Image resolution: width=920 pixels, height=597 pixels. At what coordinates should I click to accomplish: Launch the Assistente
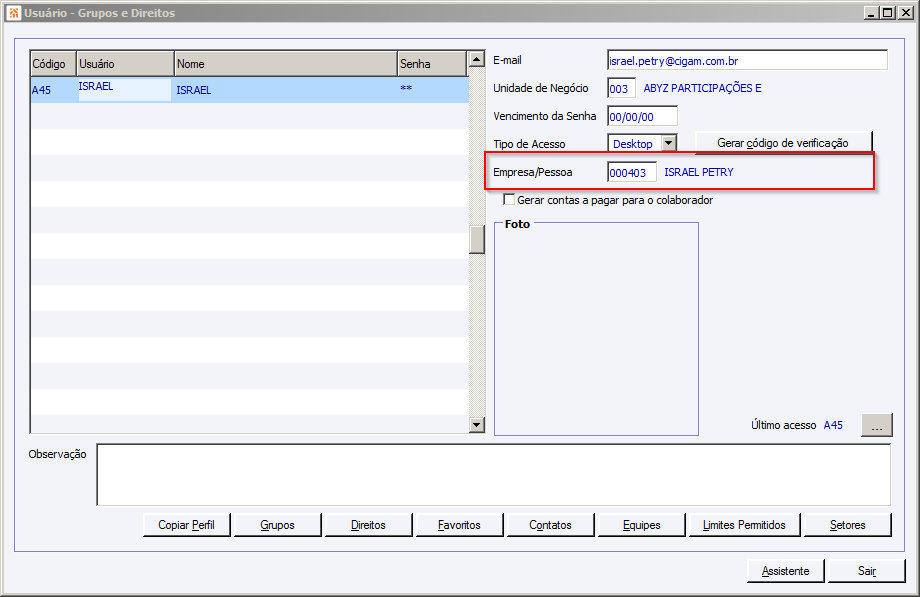click(786, 571)
